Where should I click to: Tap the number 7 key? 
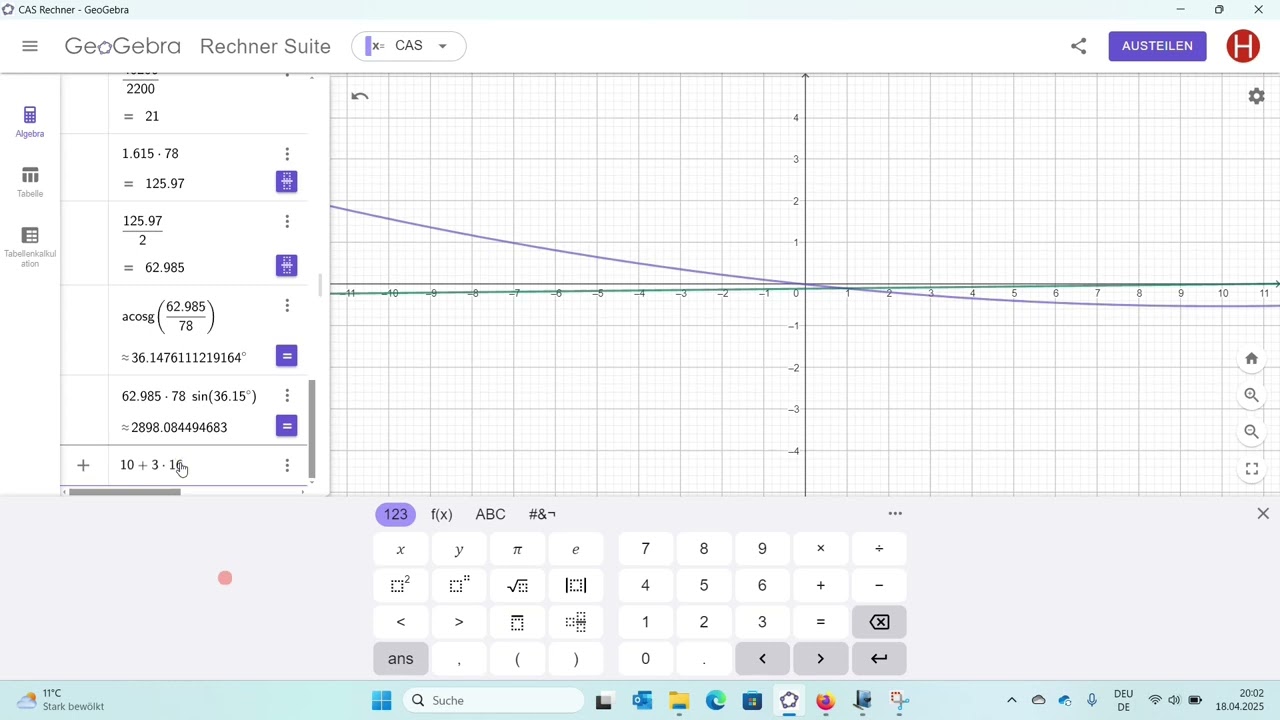(x=645, y=549)
